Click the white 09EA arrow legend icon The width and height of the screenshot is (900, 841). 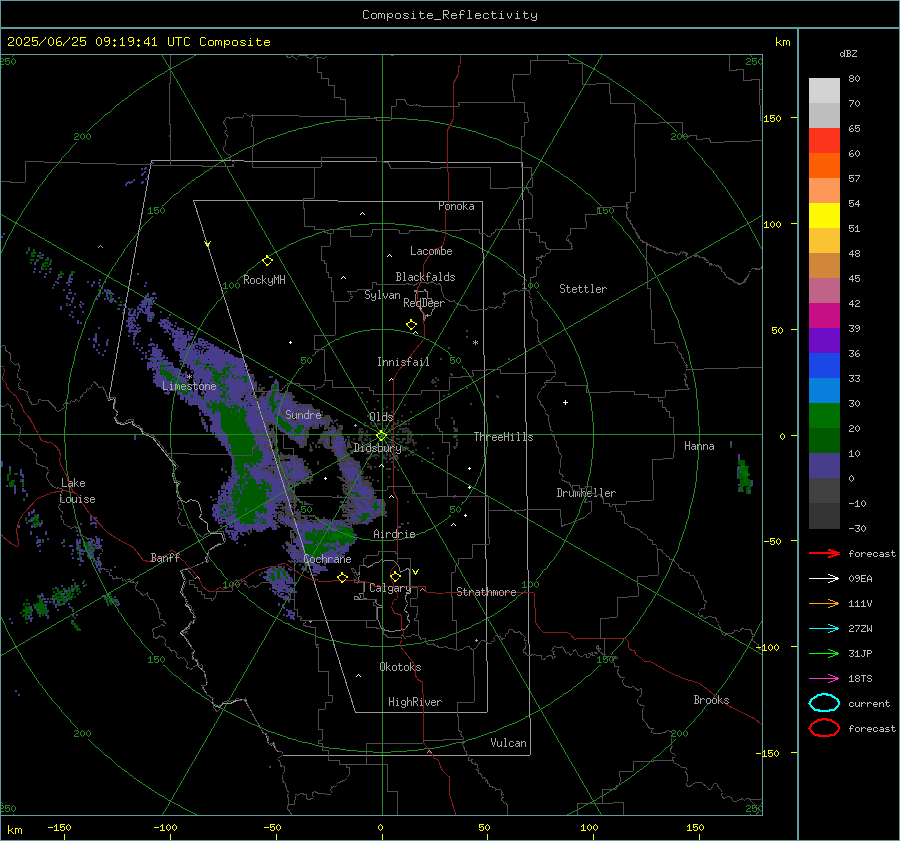[824, 578]
